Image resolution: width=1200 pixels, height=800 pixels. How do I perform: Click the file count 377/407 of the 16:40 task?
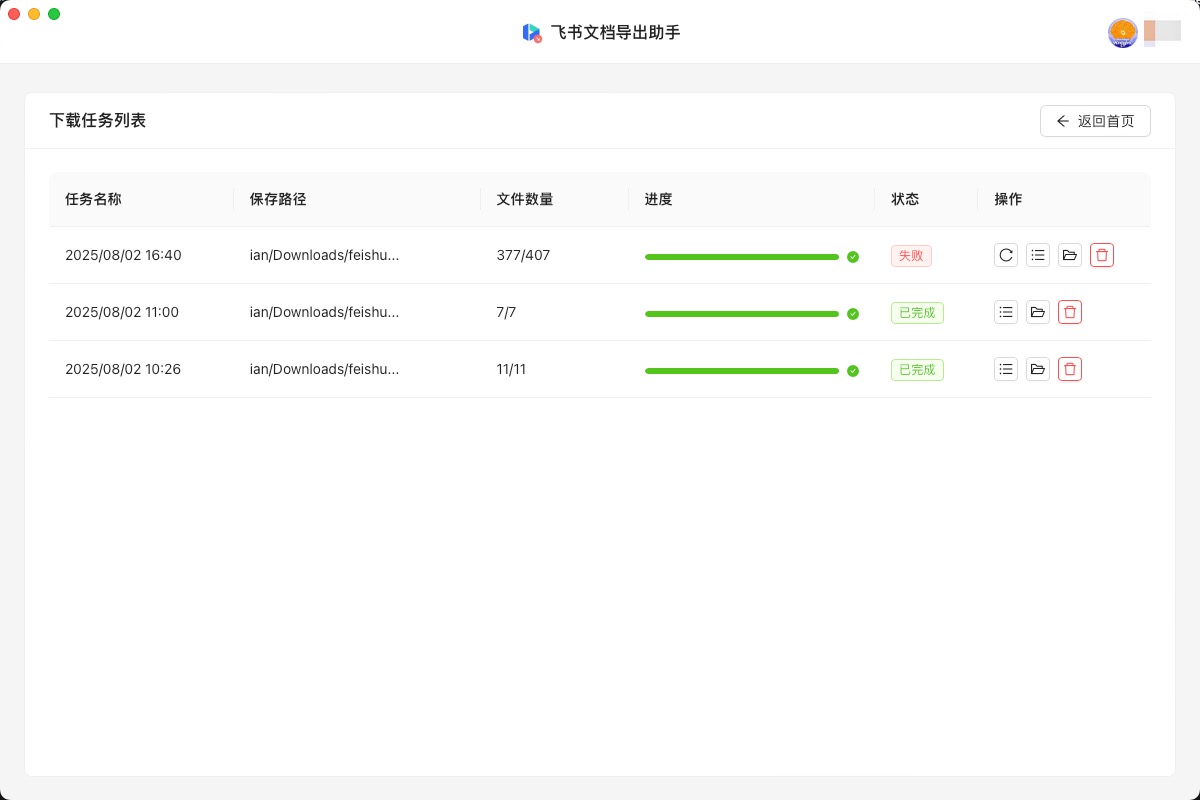(522, 255)
